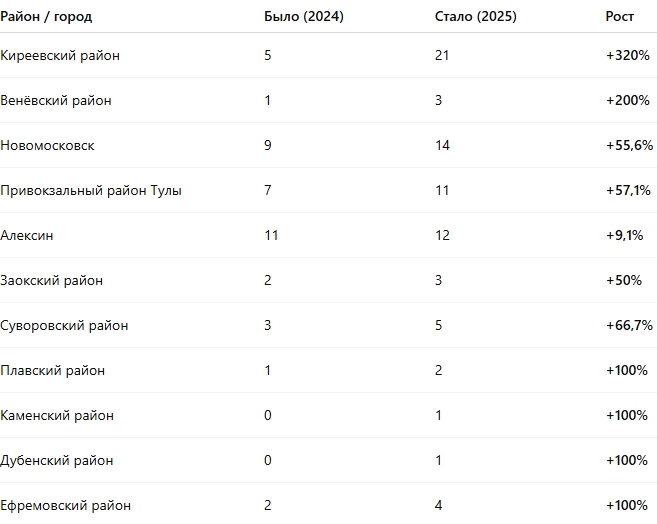
Task: Click the "Стало (2025)" column header
Action: pos(476,17)
